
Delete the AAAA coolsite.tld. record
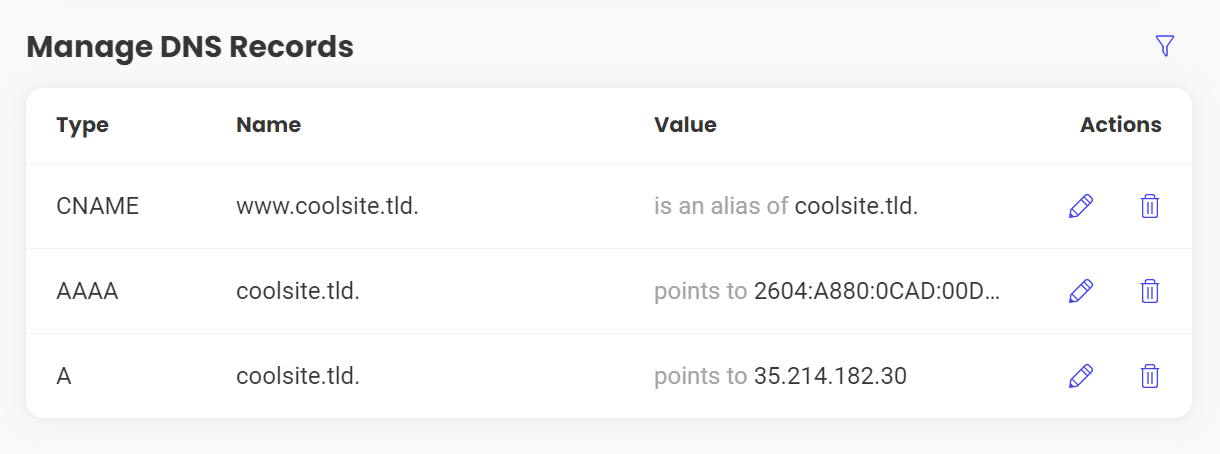(x=1150, y=291)
